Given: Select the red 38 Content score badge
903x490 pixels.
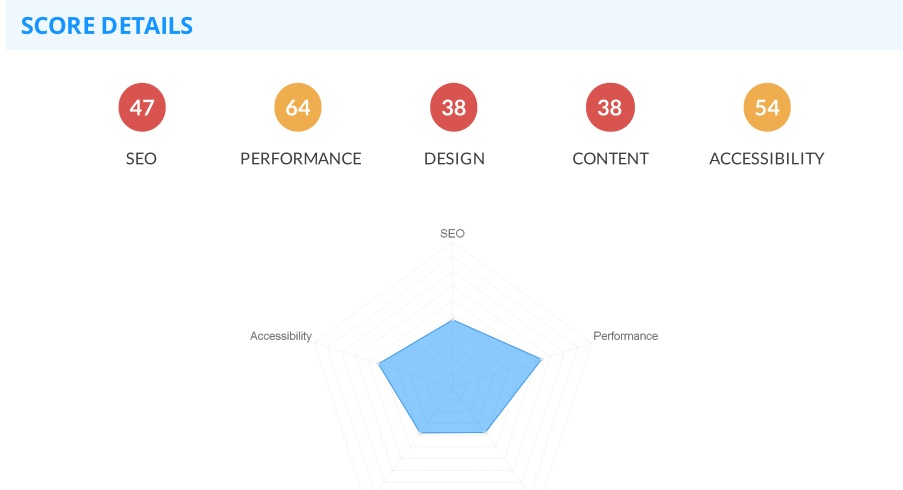Looking at the screenshot, I should tap(610, 108).
